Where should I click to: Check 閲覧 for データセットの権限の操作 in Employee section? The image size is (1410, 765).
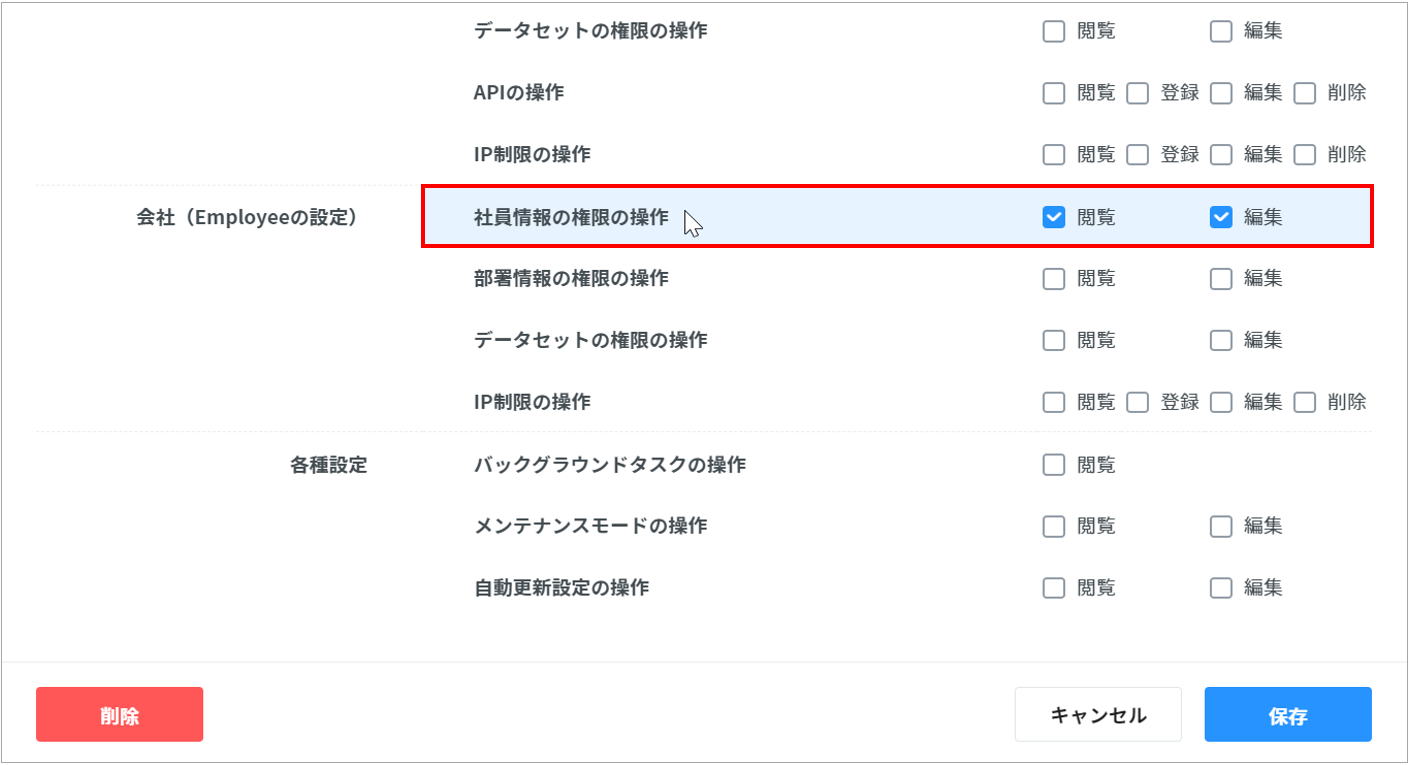1054,341
